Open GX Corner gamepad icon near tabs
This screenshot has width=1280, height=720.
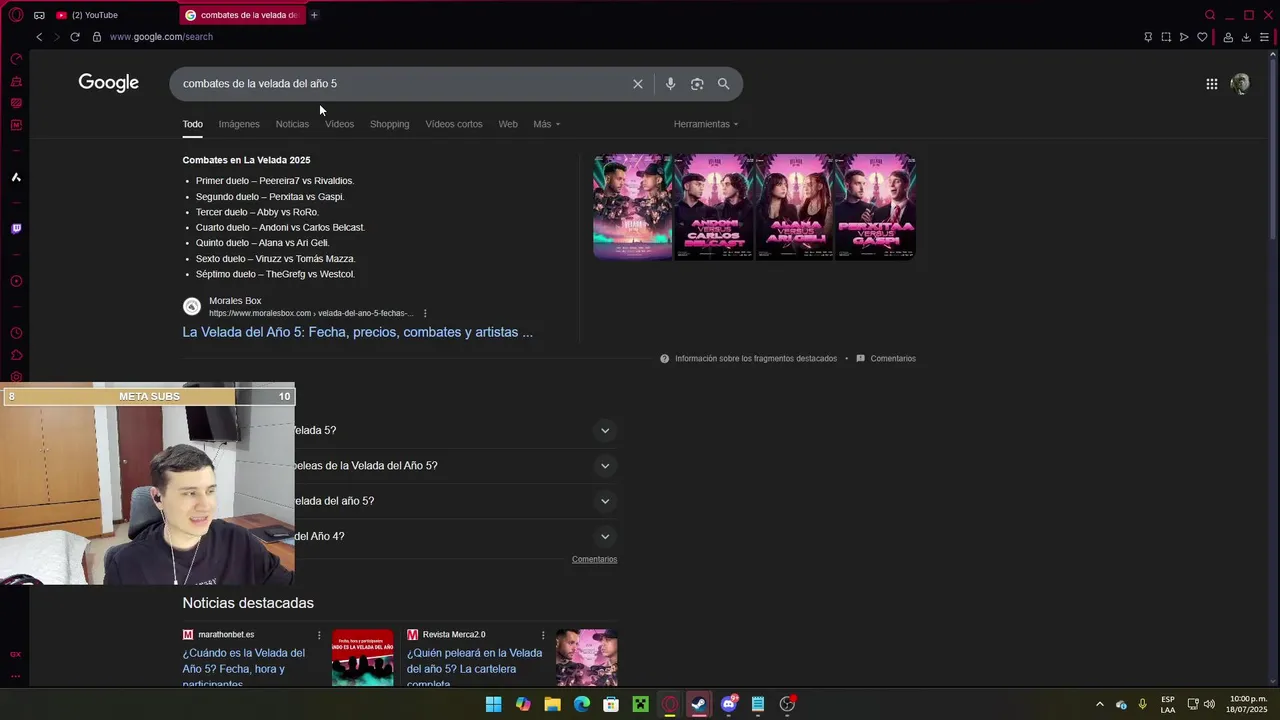pyautogui.click(x=39, y=15)
